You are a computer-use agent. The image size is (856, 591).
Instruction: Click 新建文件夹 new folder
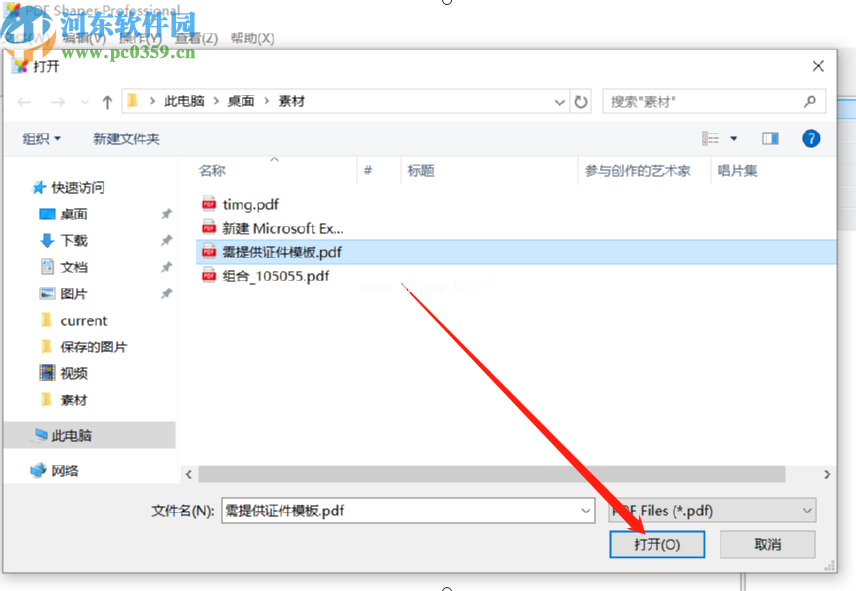pos(126,139)
